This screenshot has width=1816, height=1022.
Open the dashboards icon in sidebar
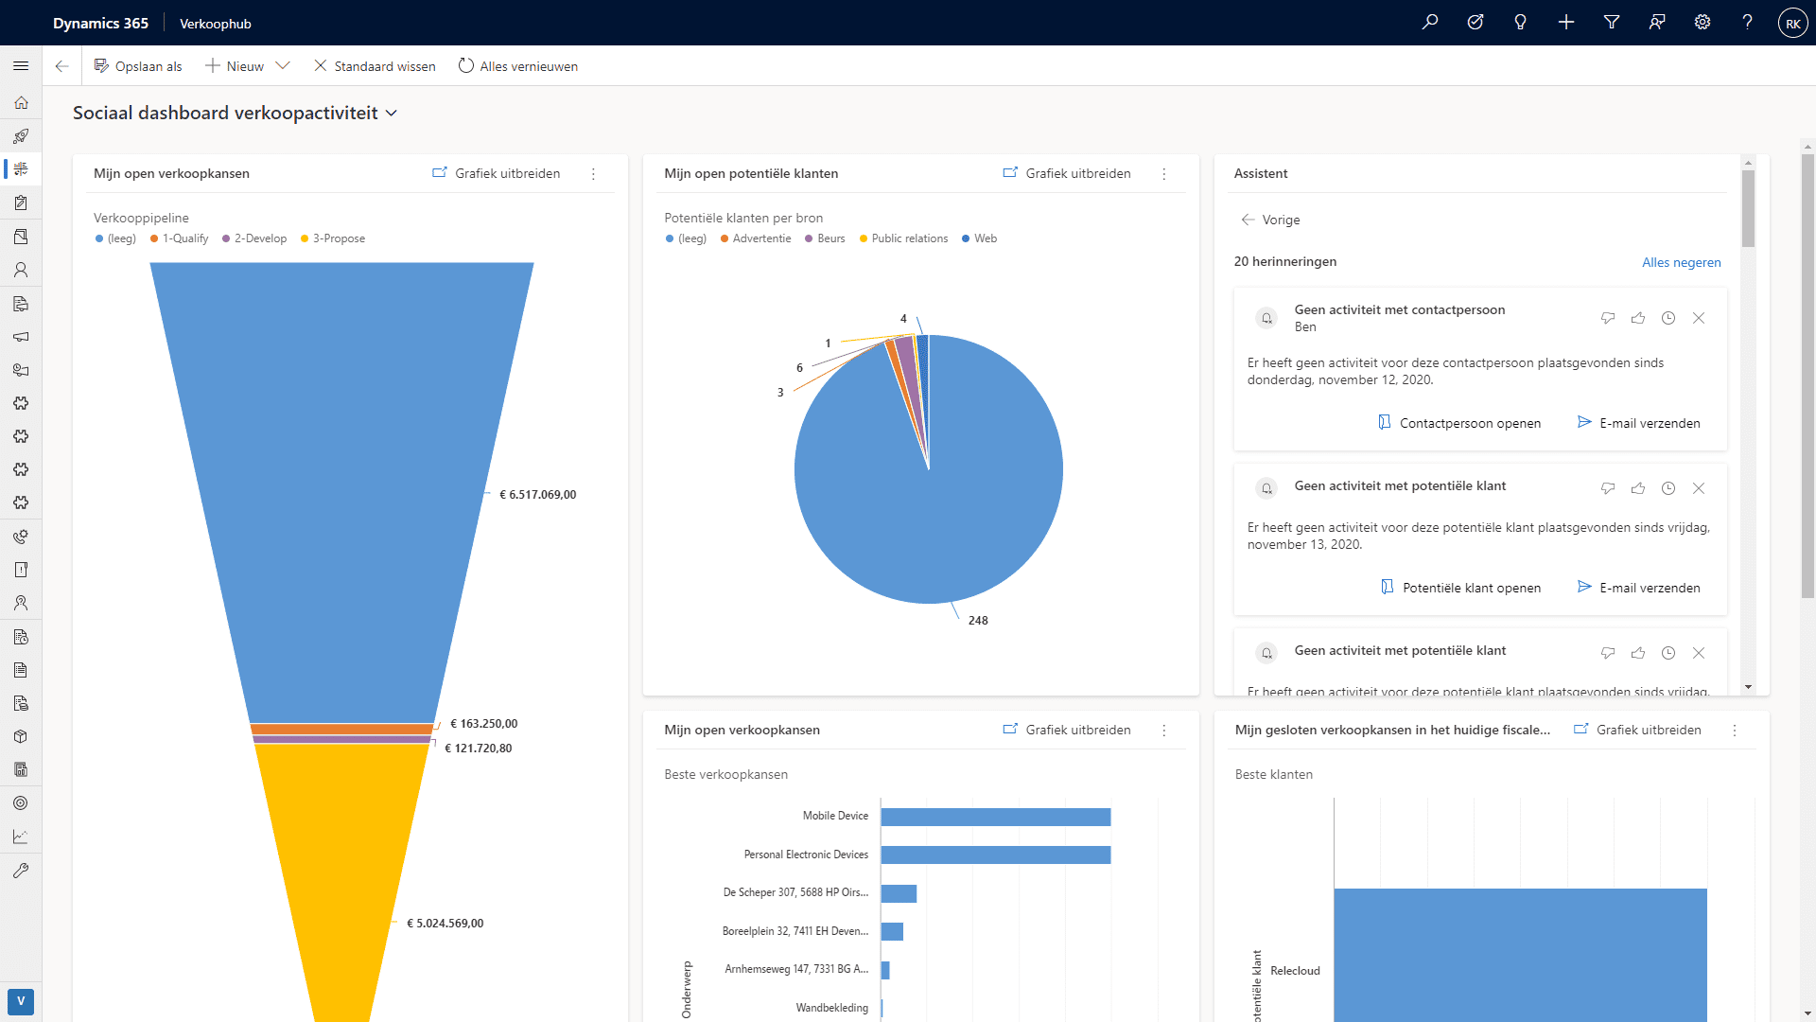(x=21, y=169)
